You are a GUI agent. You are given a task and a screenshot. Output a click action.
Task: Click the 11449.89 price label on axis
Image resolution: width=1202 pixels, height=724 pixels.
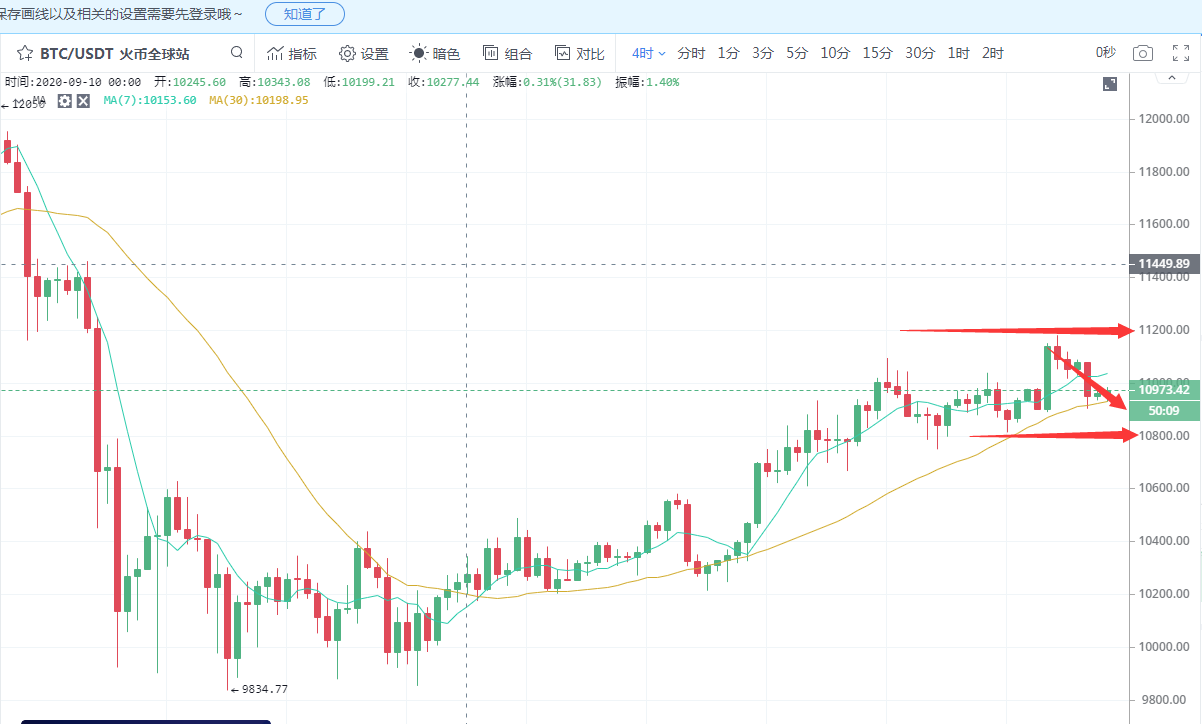click(x=1163, y=264)
